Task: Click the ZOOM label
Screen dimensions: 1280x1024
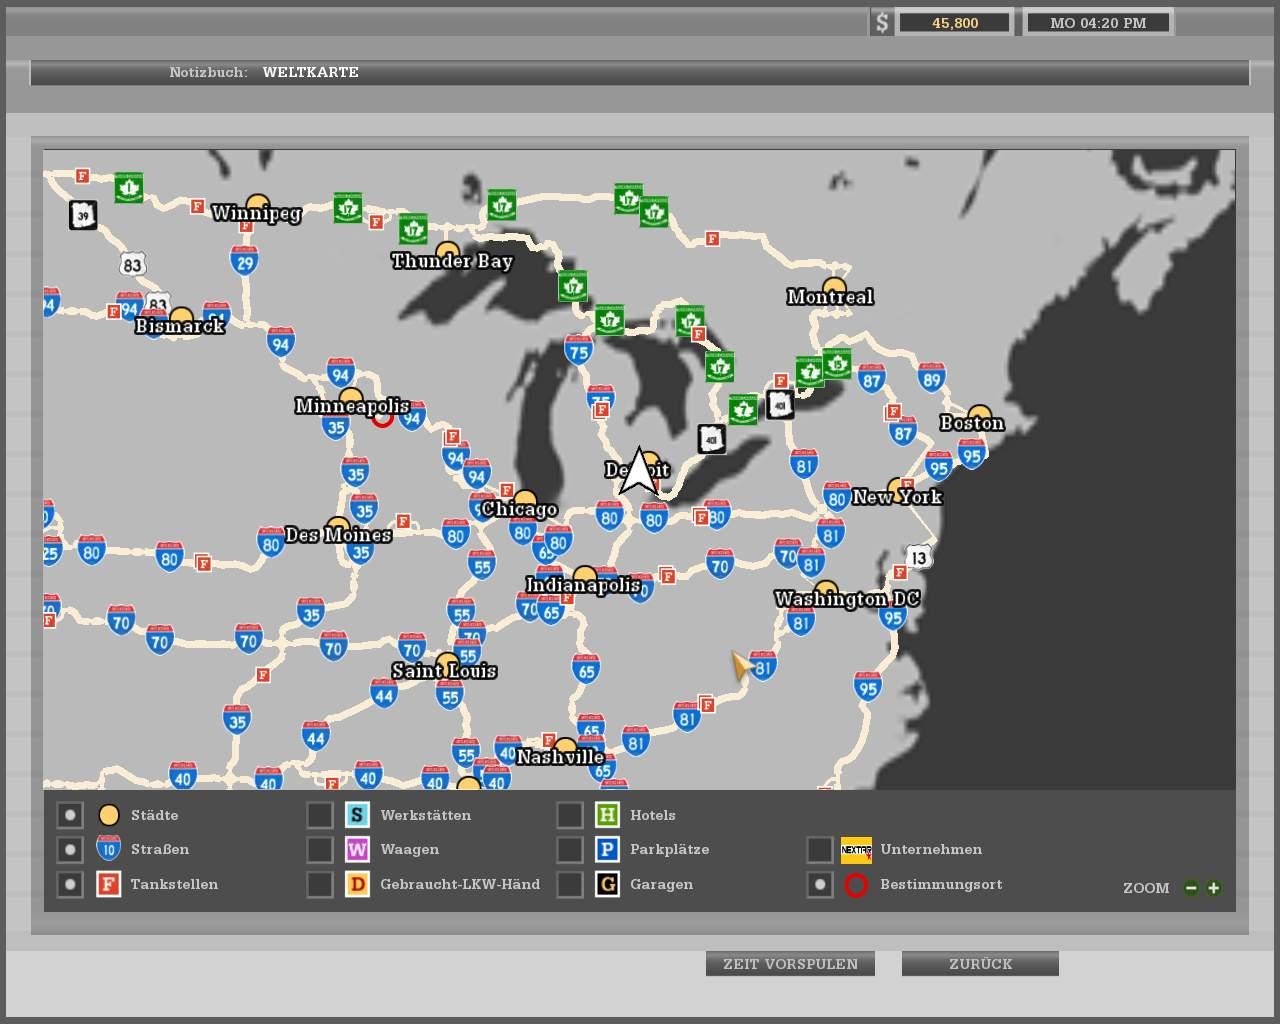Action: point(1146,888)
